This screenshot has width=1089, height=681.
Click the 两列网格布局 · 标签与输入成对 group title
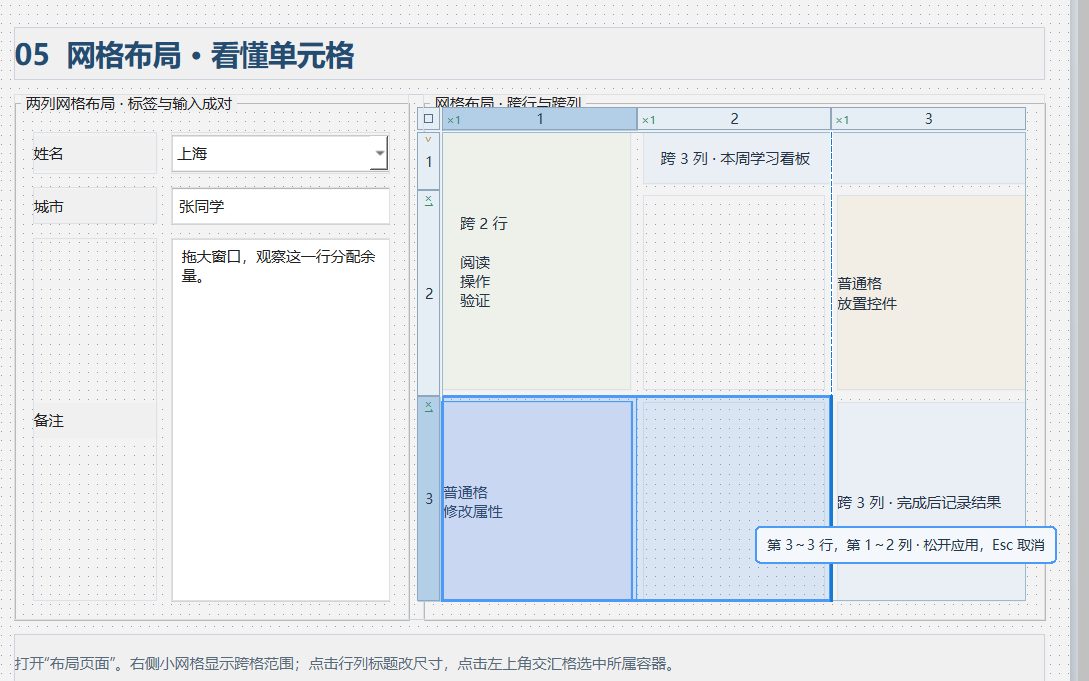tap(128, 103)
